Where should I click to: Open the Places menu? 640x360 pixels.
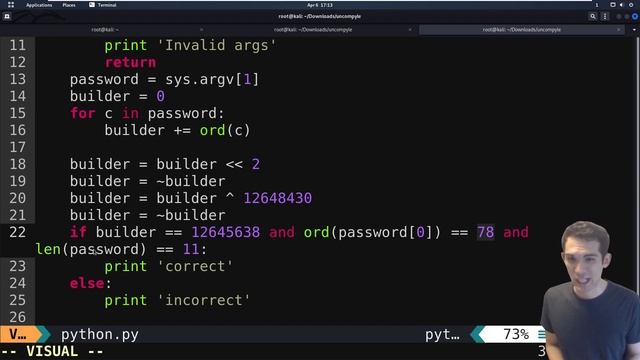click(69, 5)
